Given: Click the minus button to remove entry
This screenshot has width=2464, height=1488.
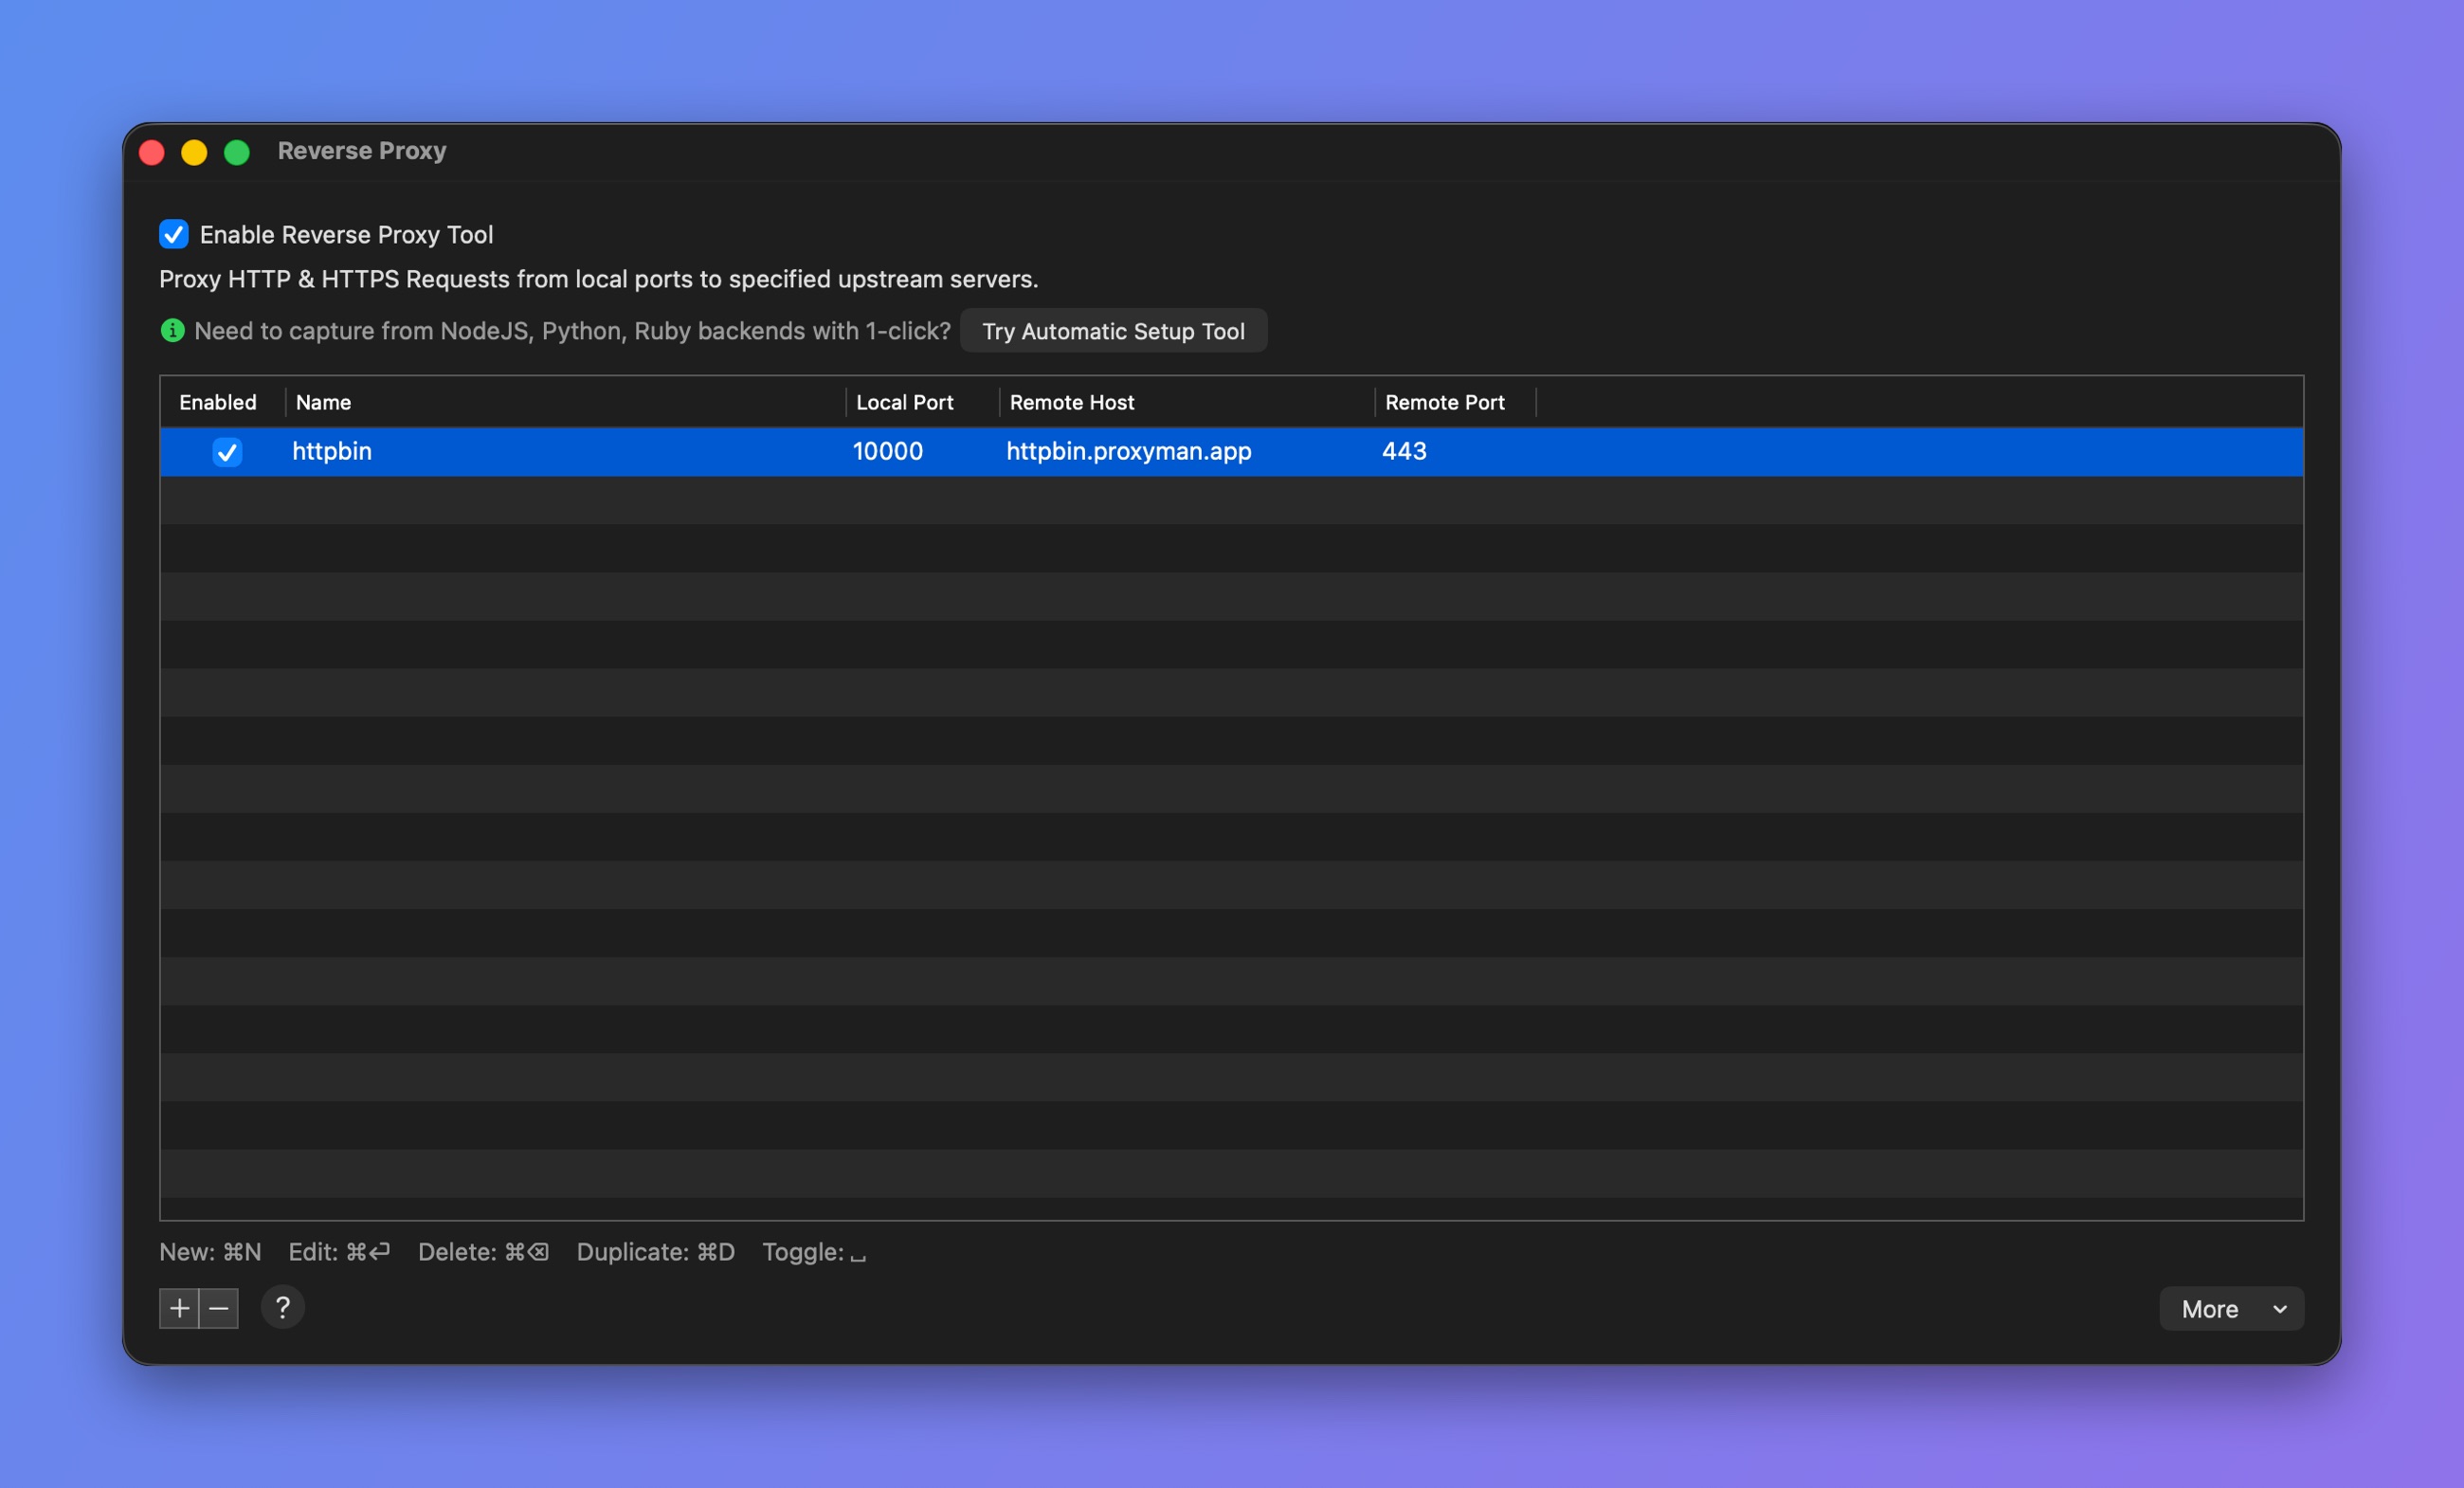Looking at the screenshot, I should click(x=219, y=1308).
